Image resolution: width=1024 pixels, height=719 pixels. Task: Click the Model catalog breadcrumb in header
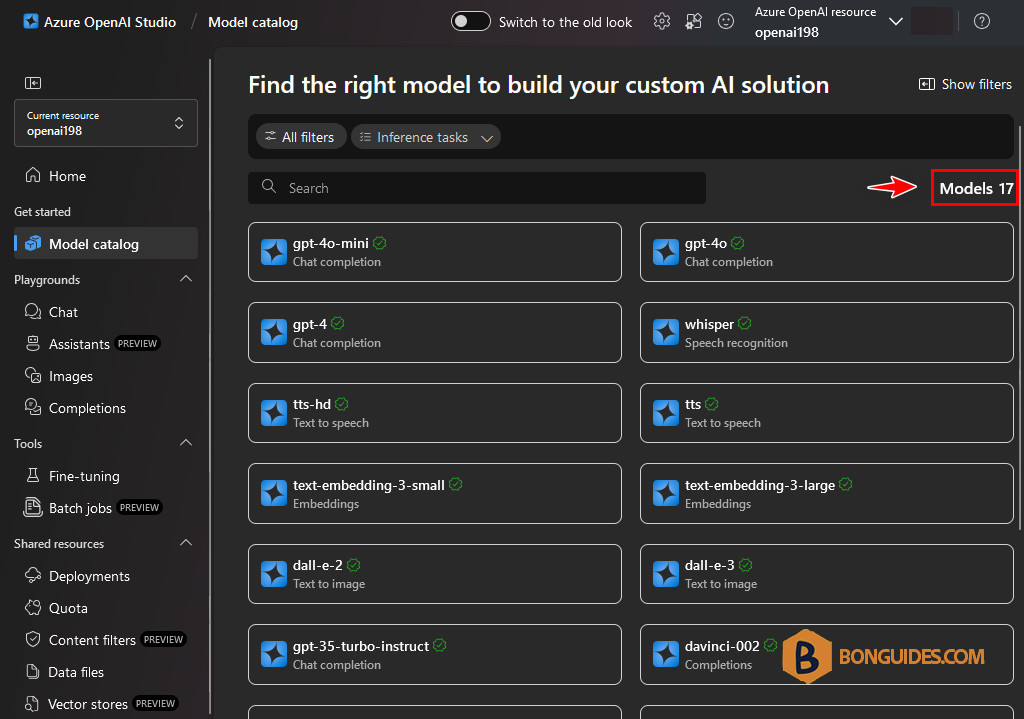click(x=253, y=22)
